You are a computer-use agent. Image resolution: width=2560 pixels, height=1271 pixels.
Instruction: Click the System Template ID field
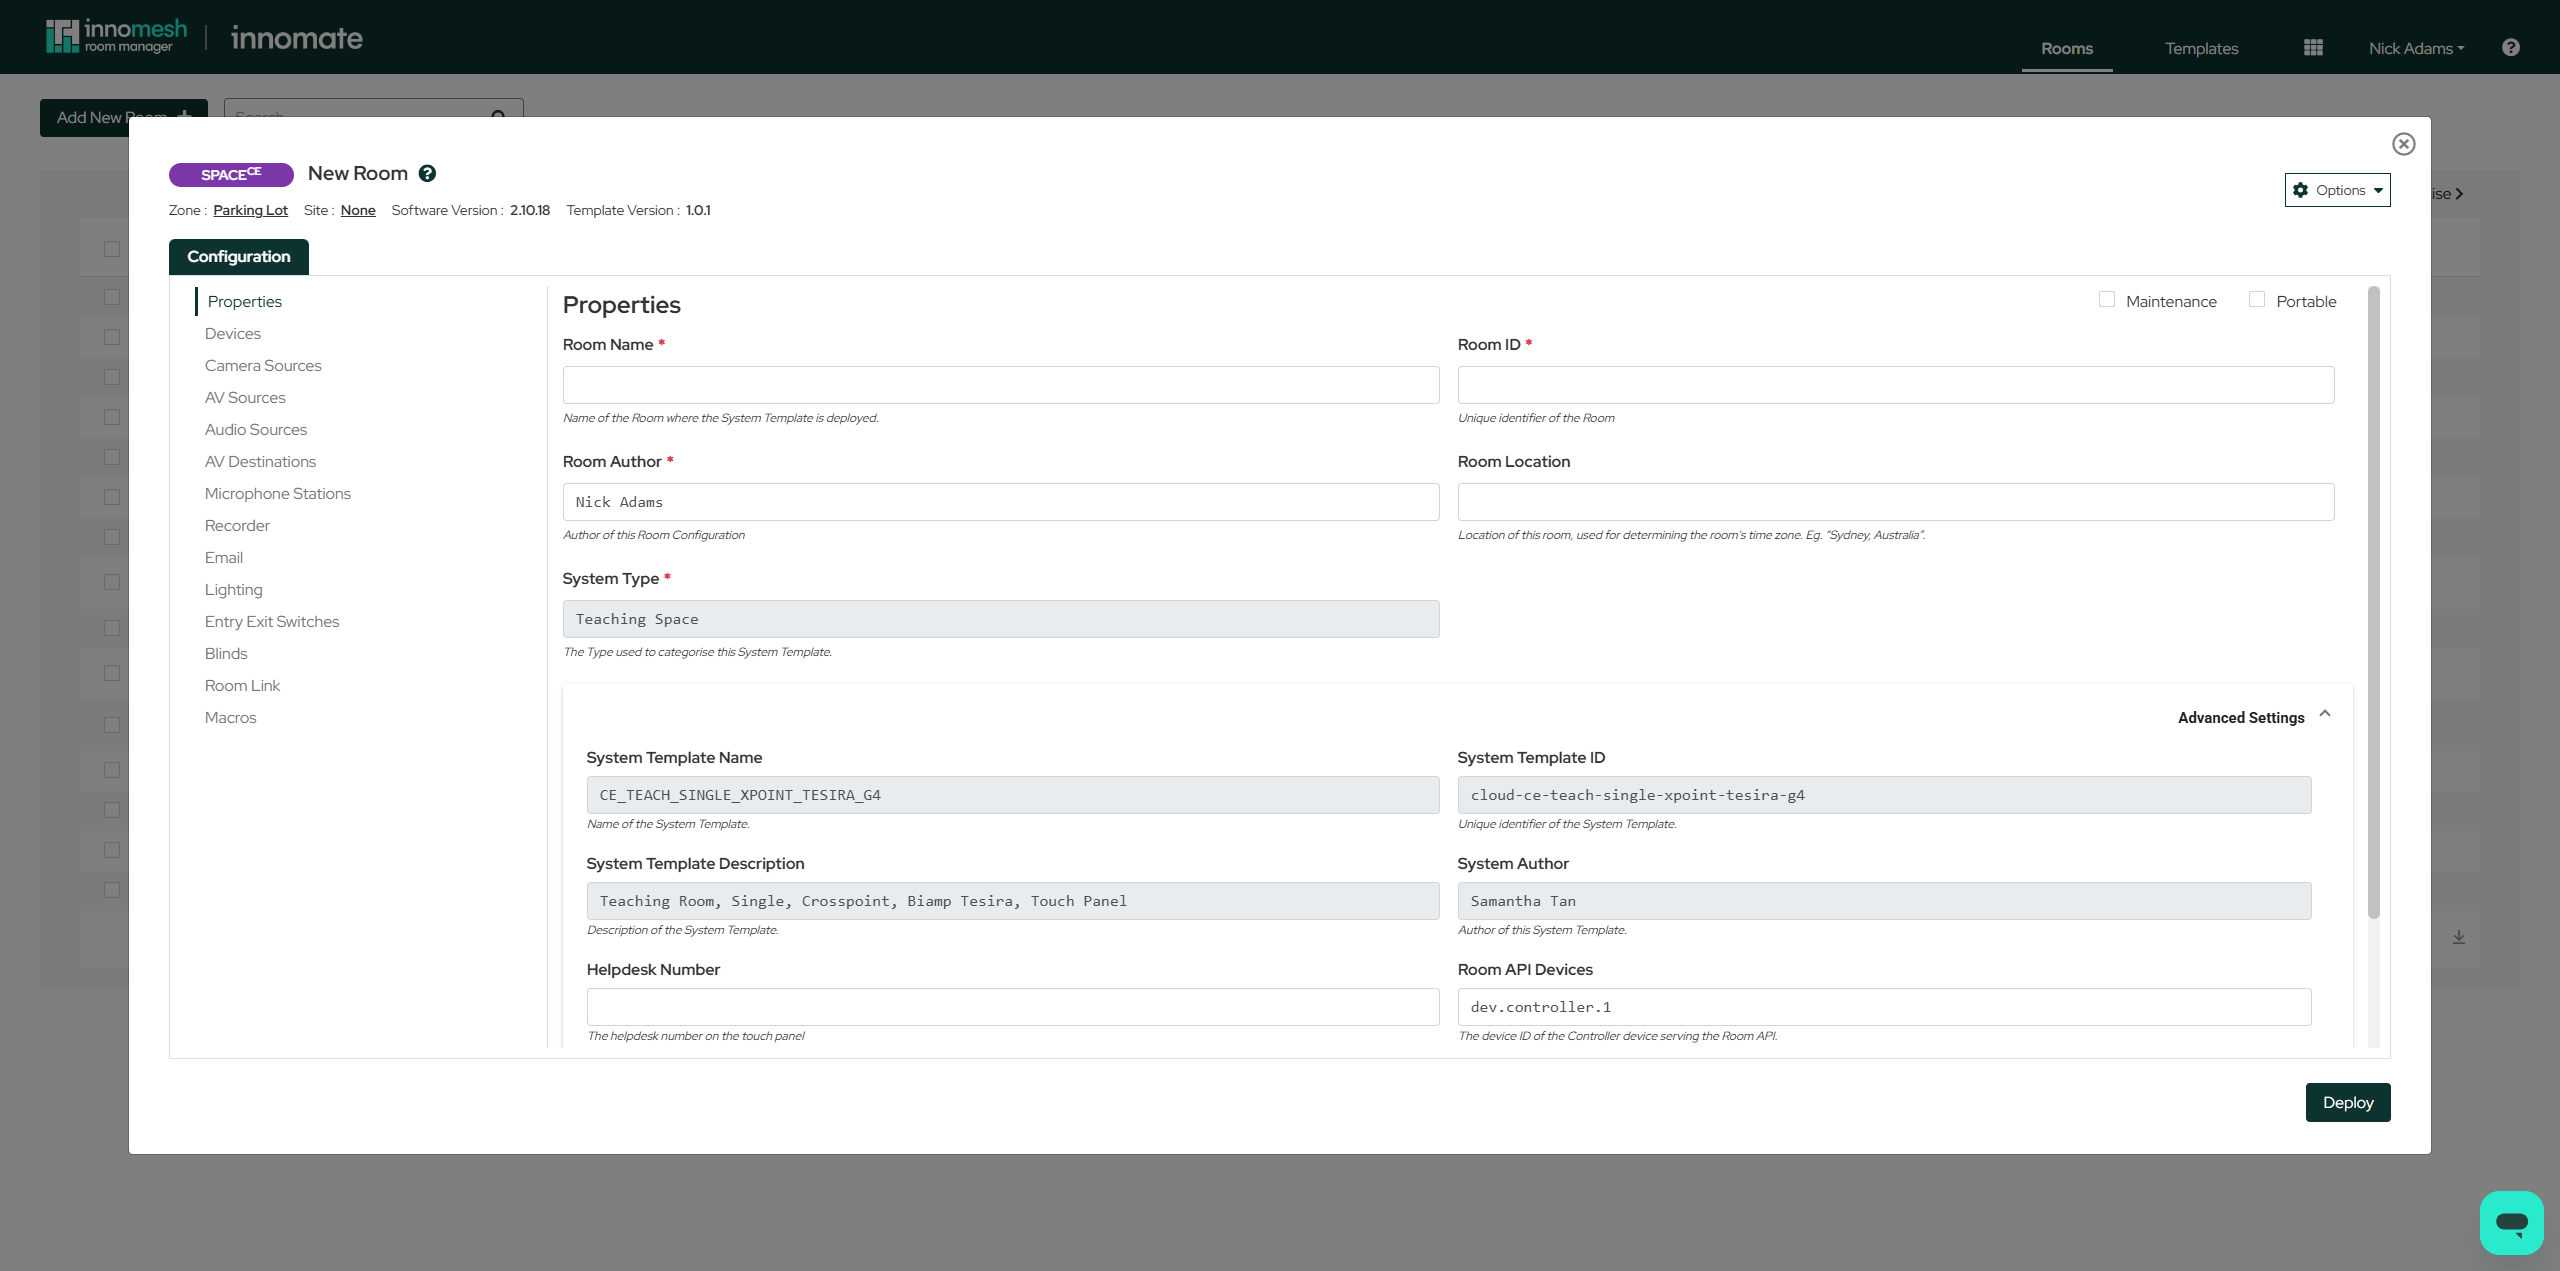pyautogui.click(x=1885, y=795)
